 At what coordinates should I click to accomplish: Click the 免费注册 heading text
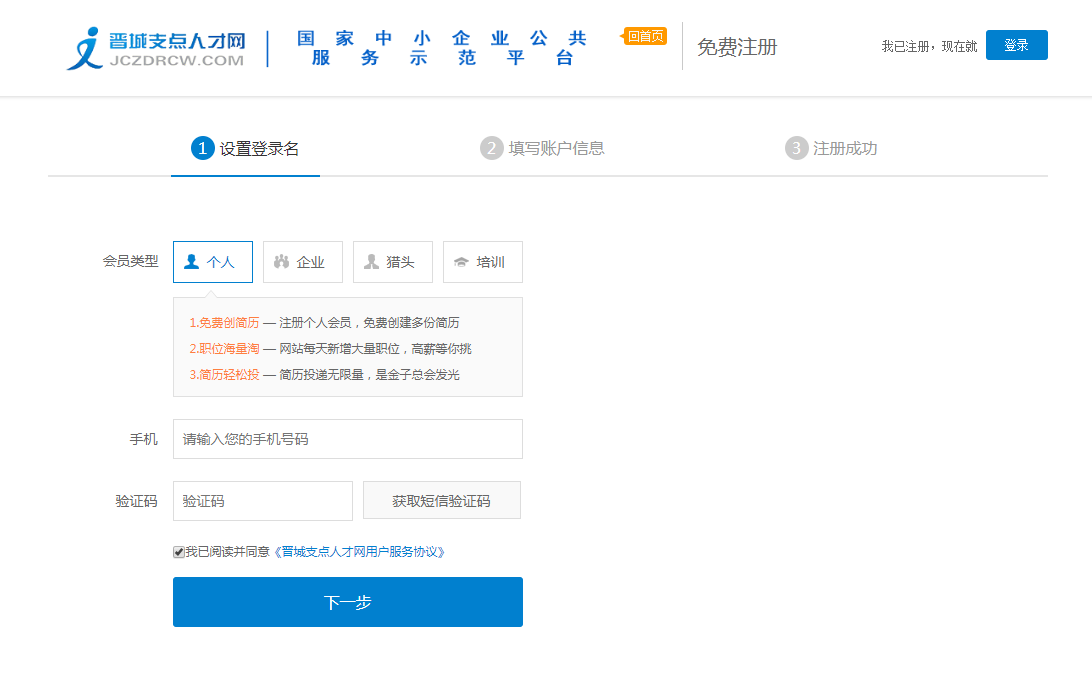pyautogui.click(x=737, y=47)
